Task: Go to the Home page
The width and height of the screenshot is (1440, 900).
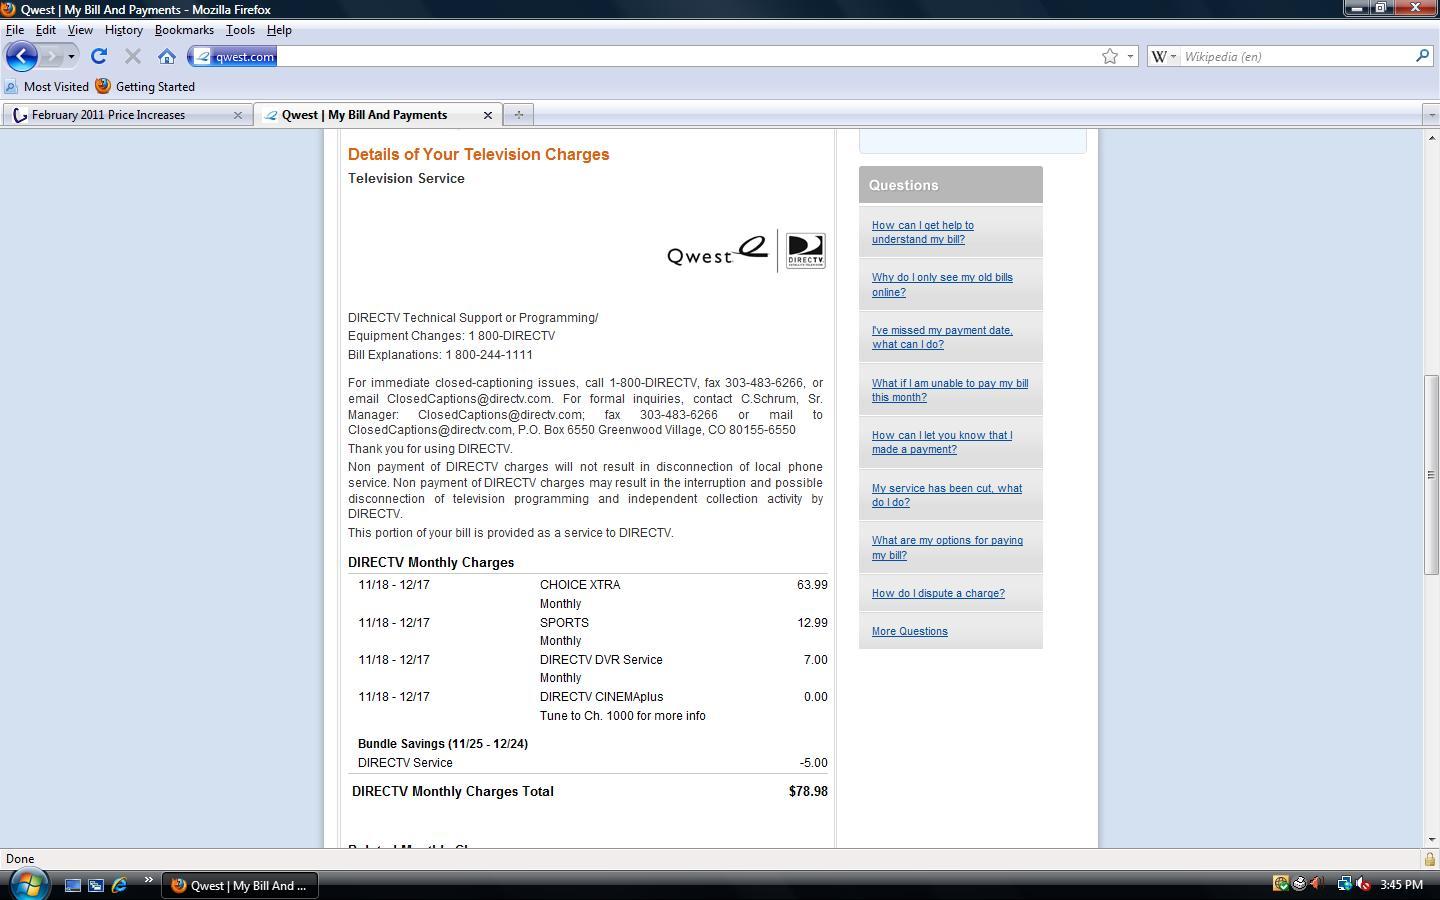Action: click(x=167, y=57)
